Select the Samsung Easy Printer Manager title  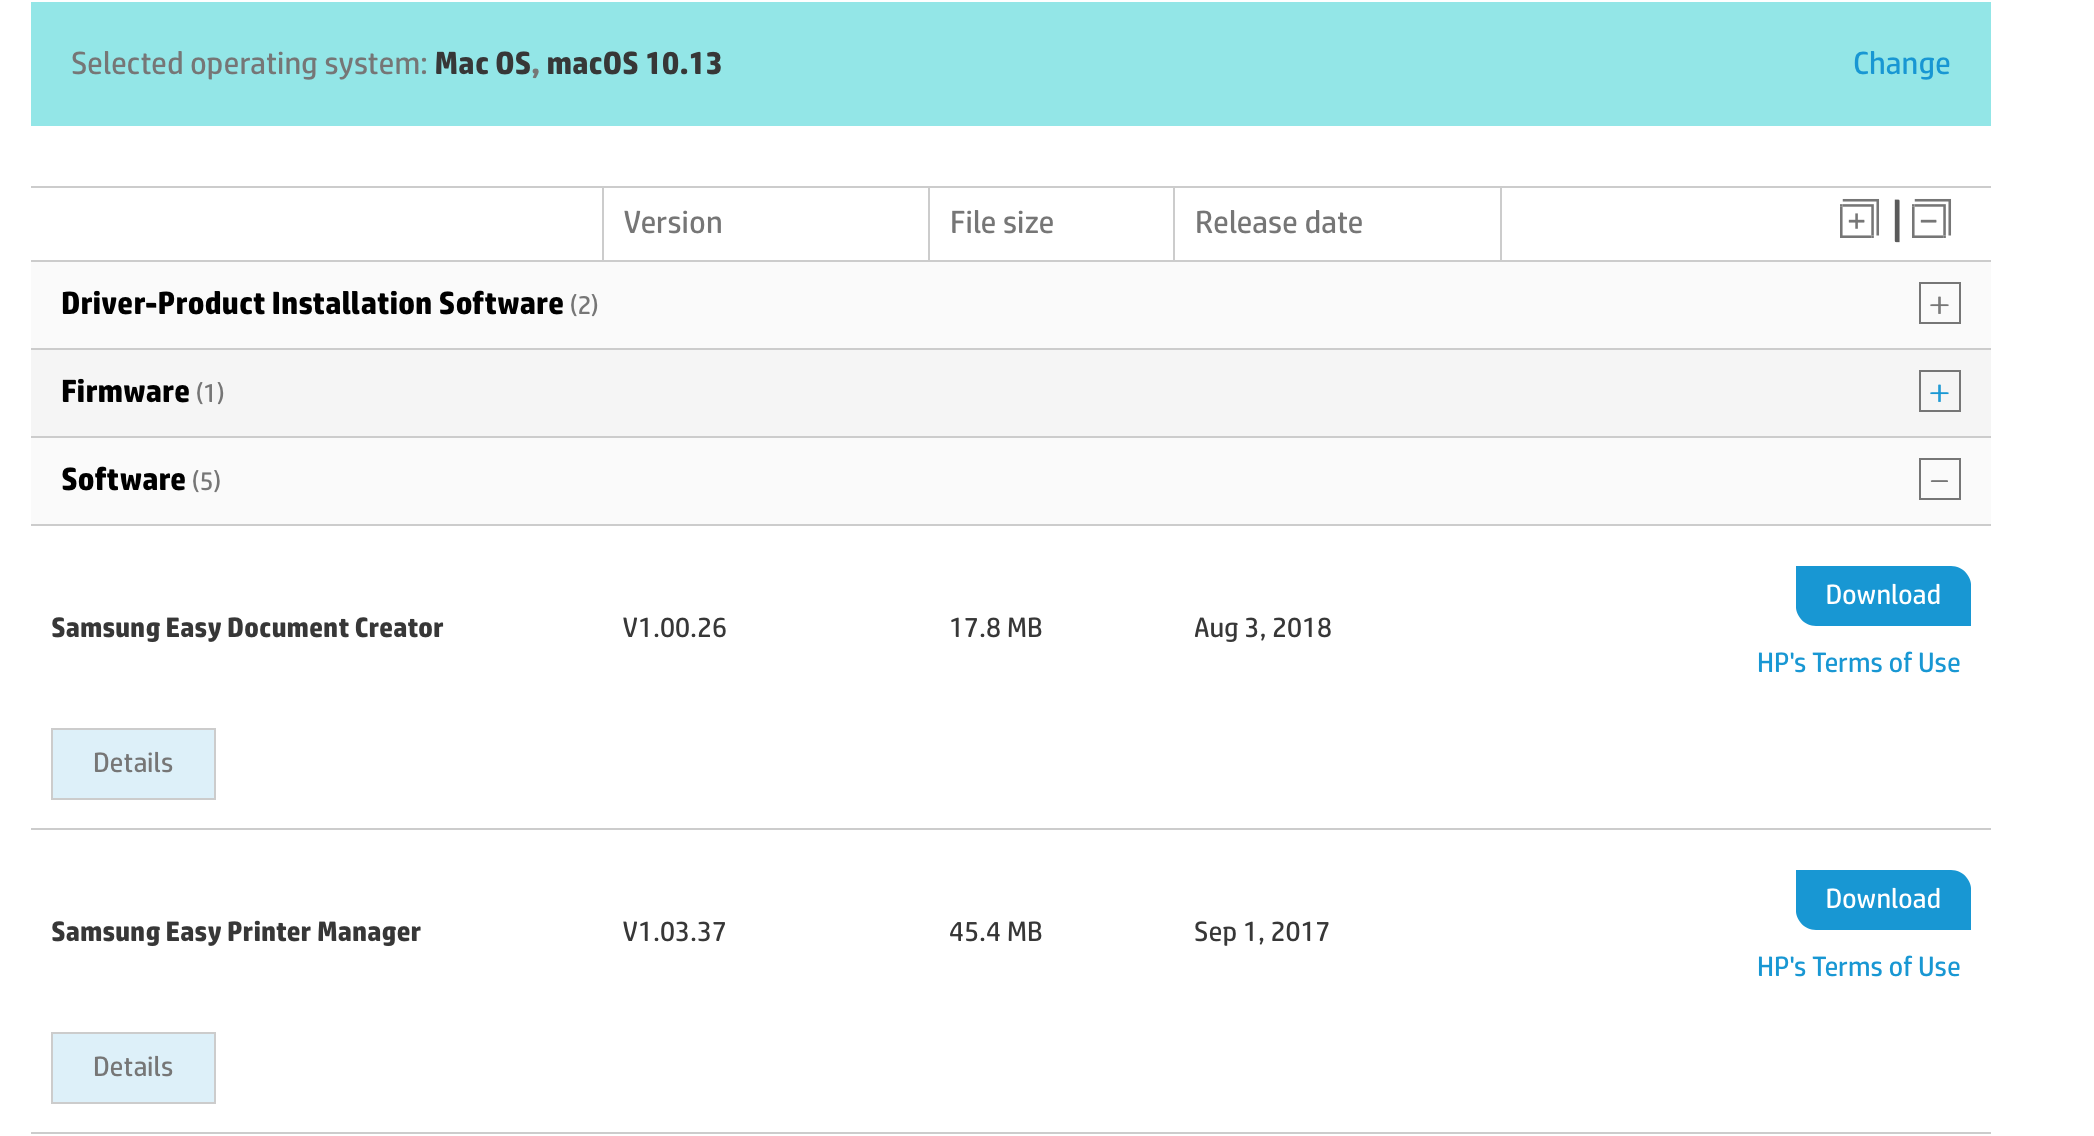click(x=236, y=932)
